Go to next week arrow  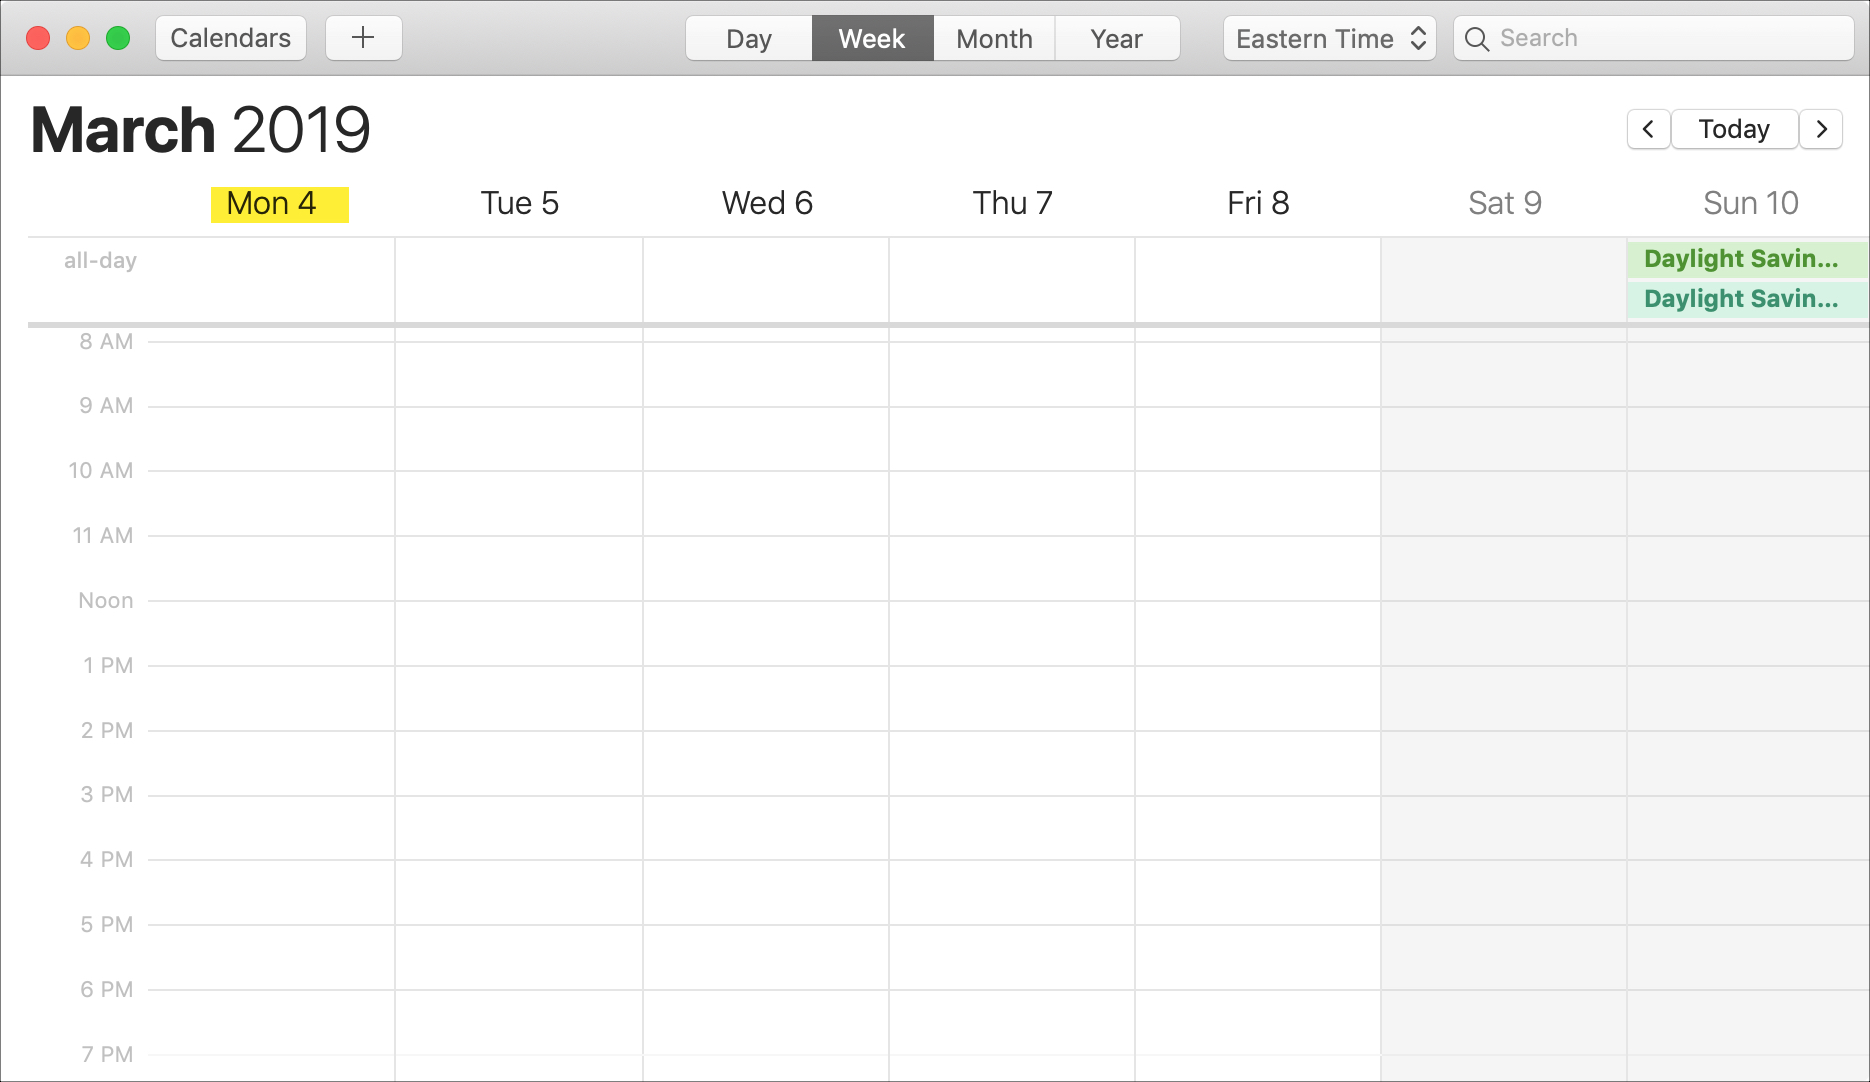click(x=1821, y=129)
